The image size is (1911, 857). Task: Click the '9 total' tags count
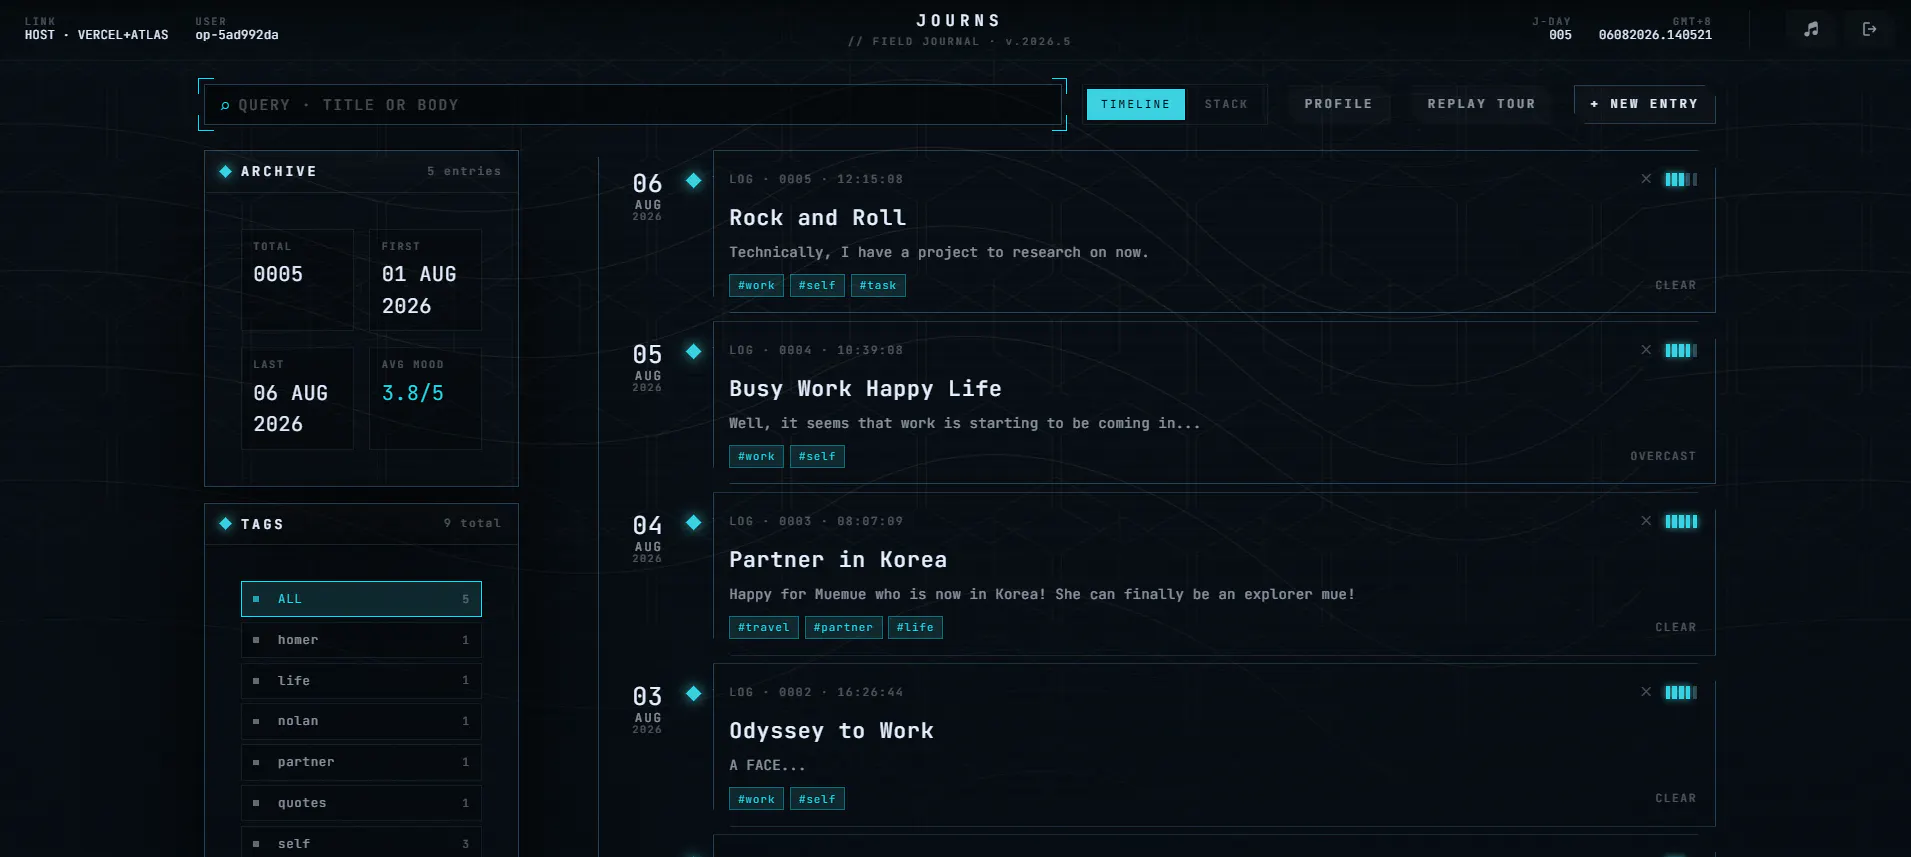click(472, 523)
